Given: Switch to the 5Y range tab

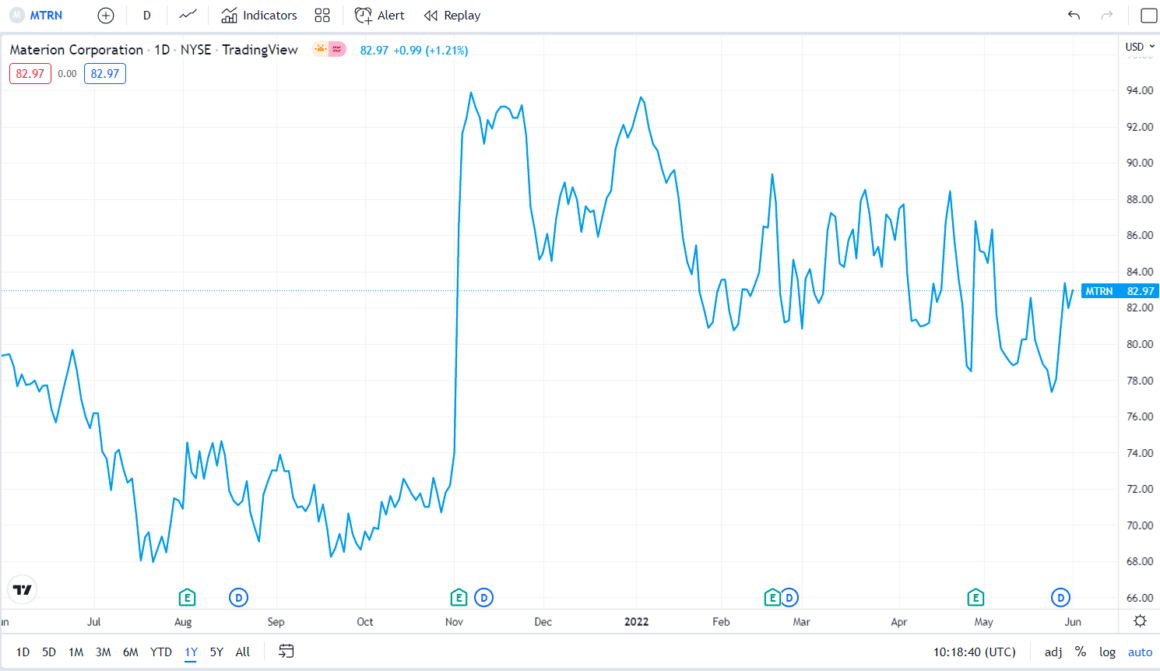Looking at the screenshot, I should coord(216,651).
